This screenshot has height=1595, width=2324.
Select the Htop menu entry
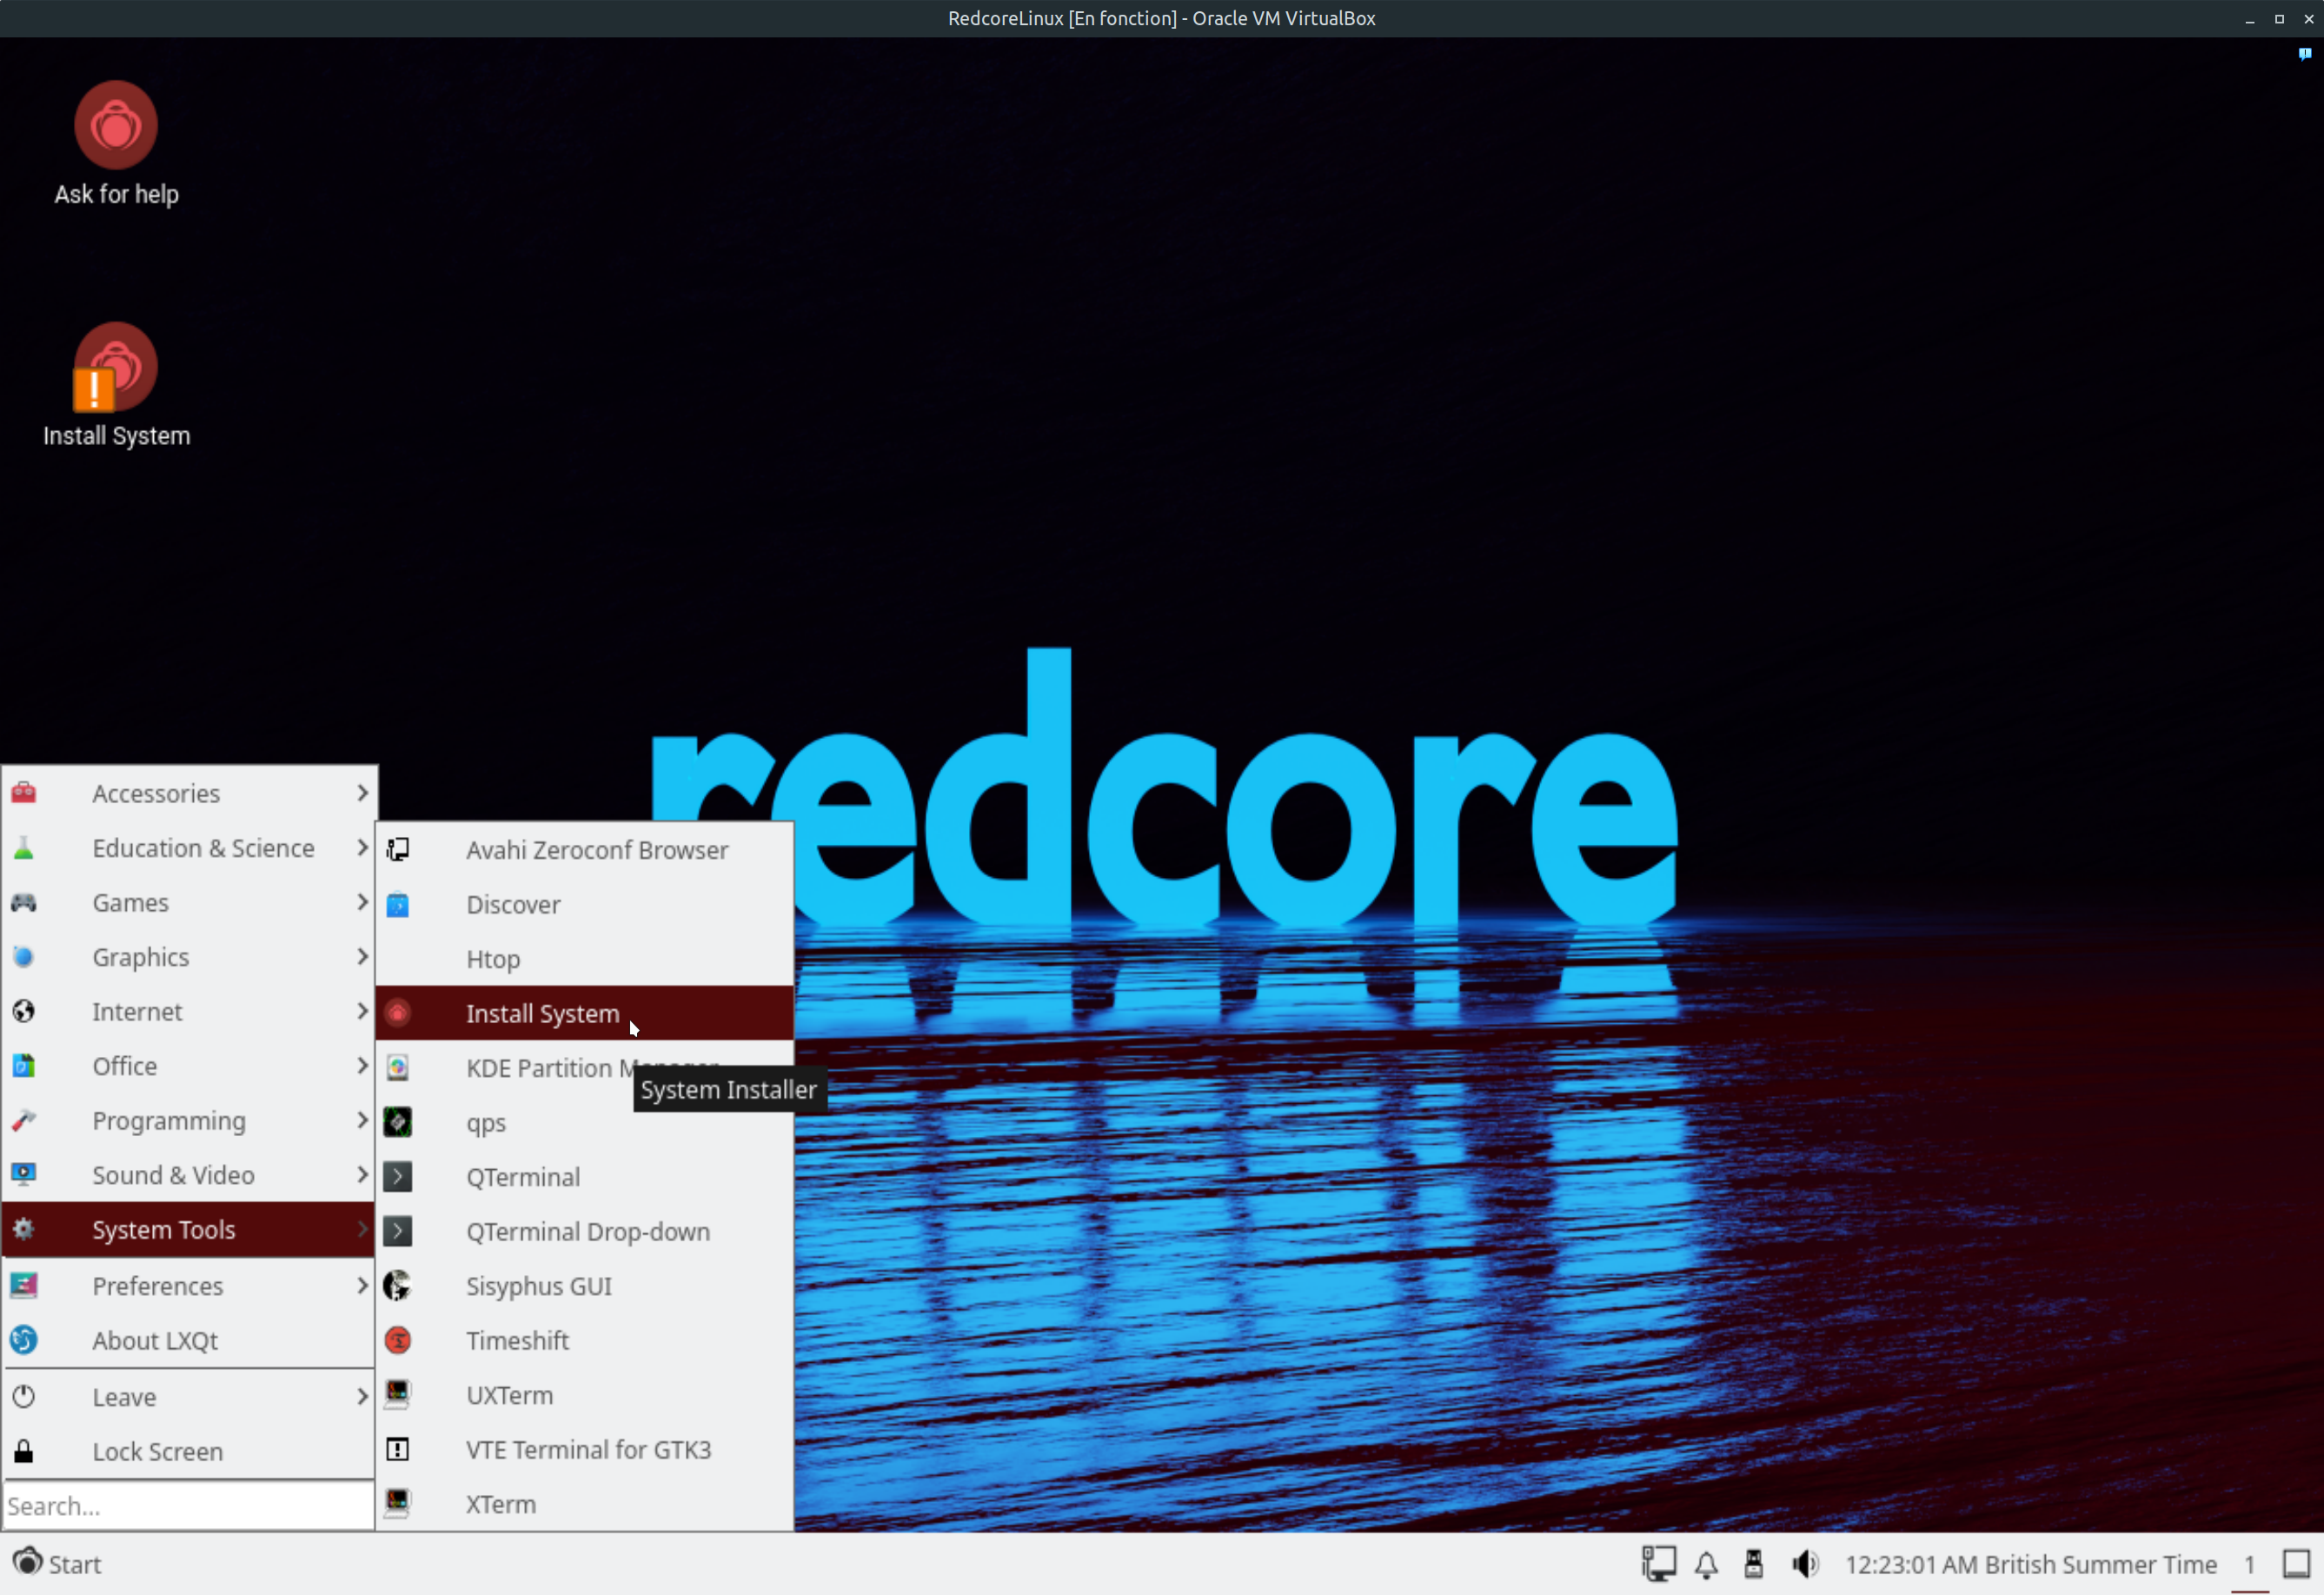(493, 959)
